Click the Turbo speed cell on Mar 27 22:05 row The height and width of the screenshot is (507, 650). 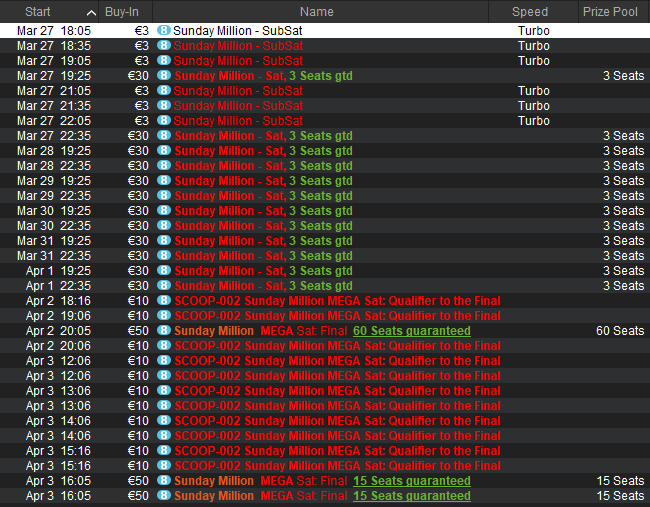coord(534,121)
